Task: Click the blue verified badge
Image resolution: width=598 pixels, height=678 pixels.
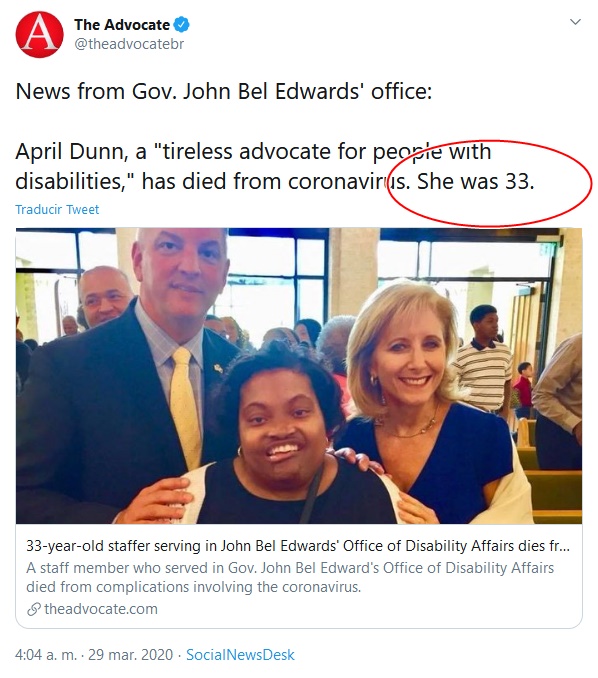Action: pyautogui.click(x=182, y=25)
